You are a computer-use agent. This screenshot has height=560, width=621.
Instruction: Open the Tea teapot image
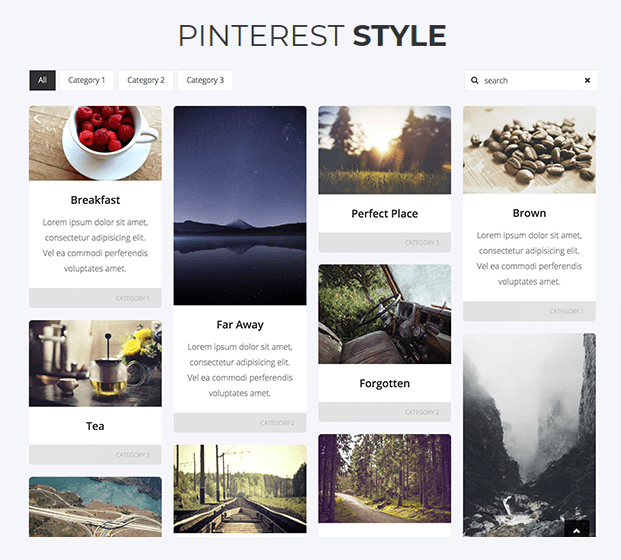tap(95, 363)
